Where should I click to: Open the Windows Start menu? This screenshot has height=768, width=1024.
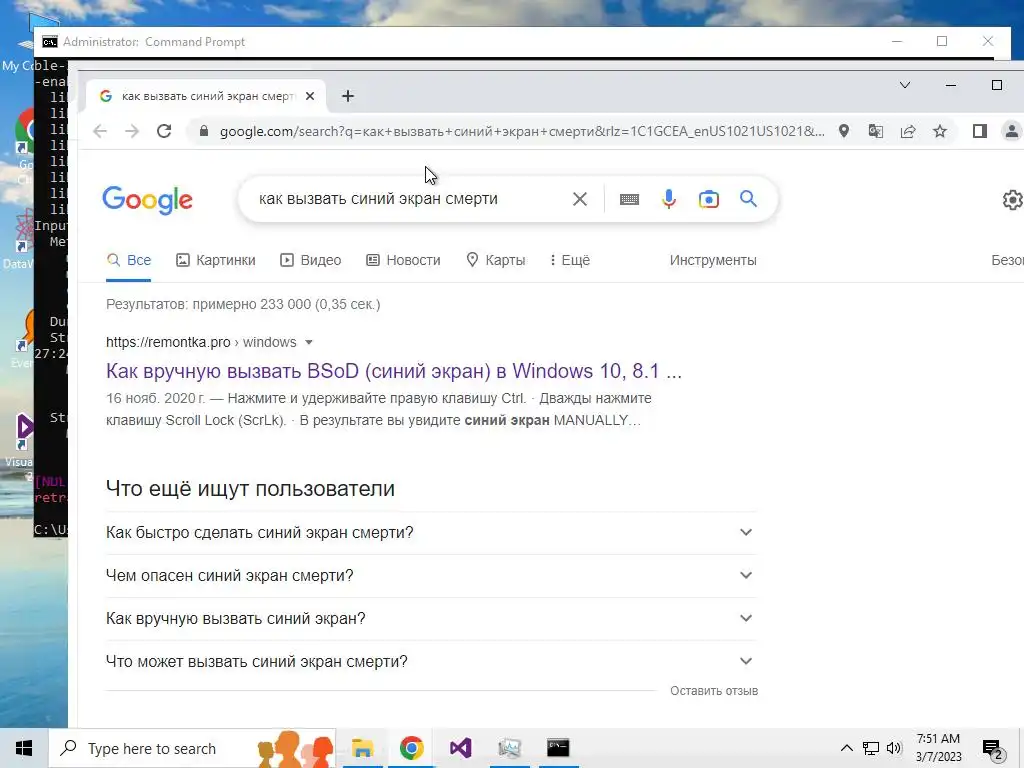point(24,748)
